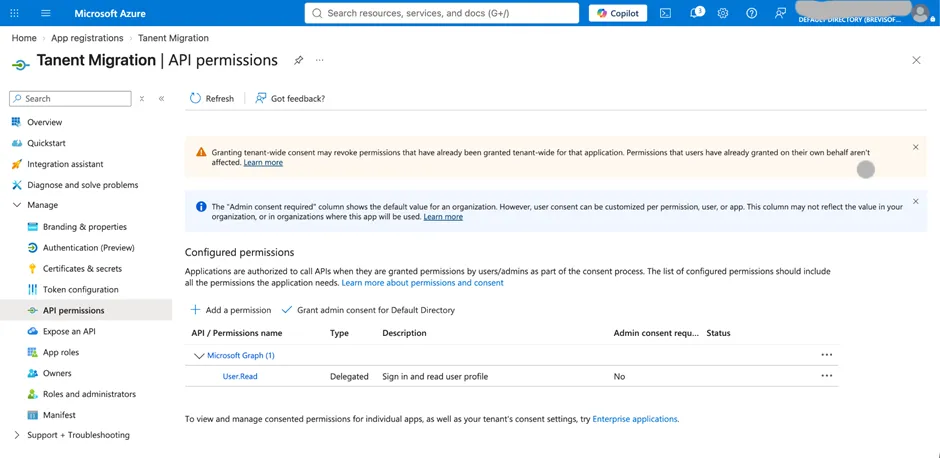Open Enterprise applications link

pyautogui.click(x=635, y=419)
